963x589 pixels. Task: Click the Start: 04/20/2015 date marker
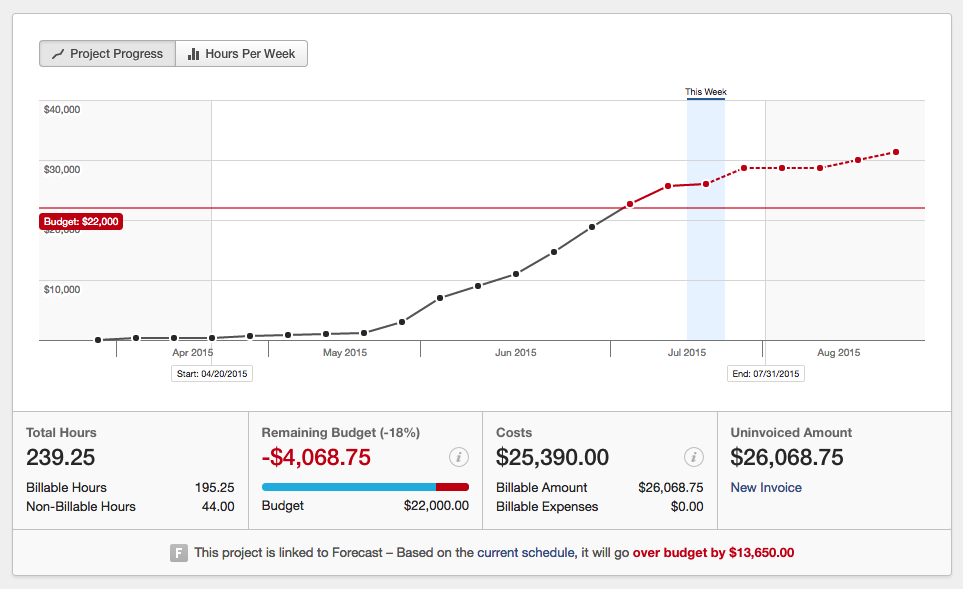click(x=211, y=373)
